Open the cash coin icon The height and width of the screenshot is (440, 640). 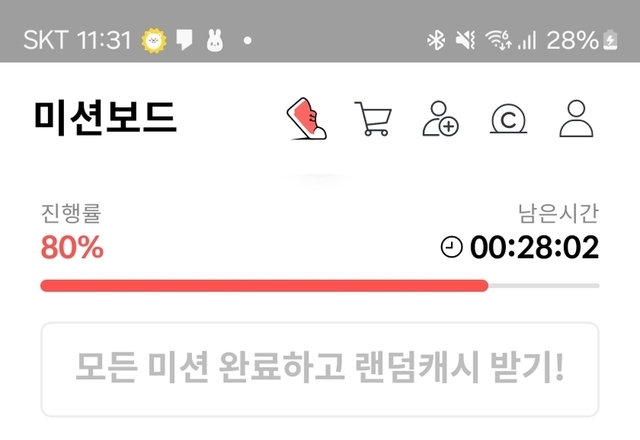[508, 119]
